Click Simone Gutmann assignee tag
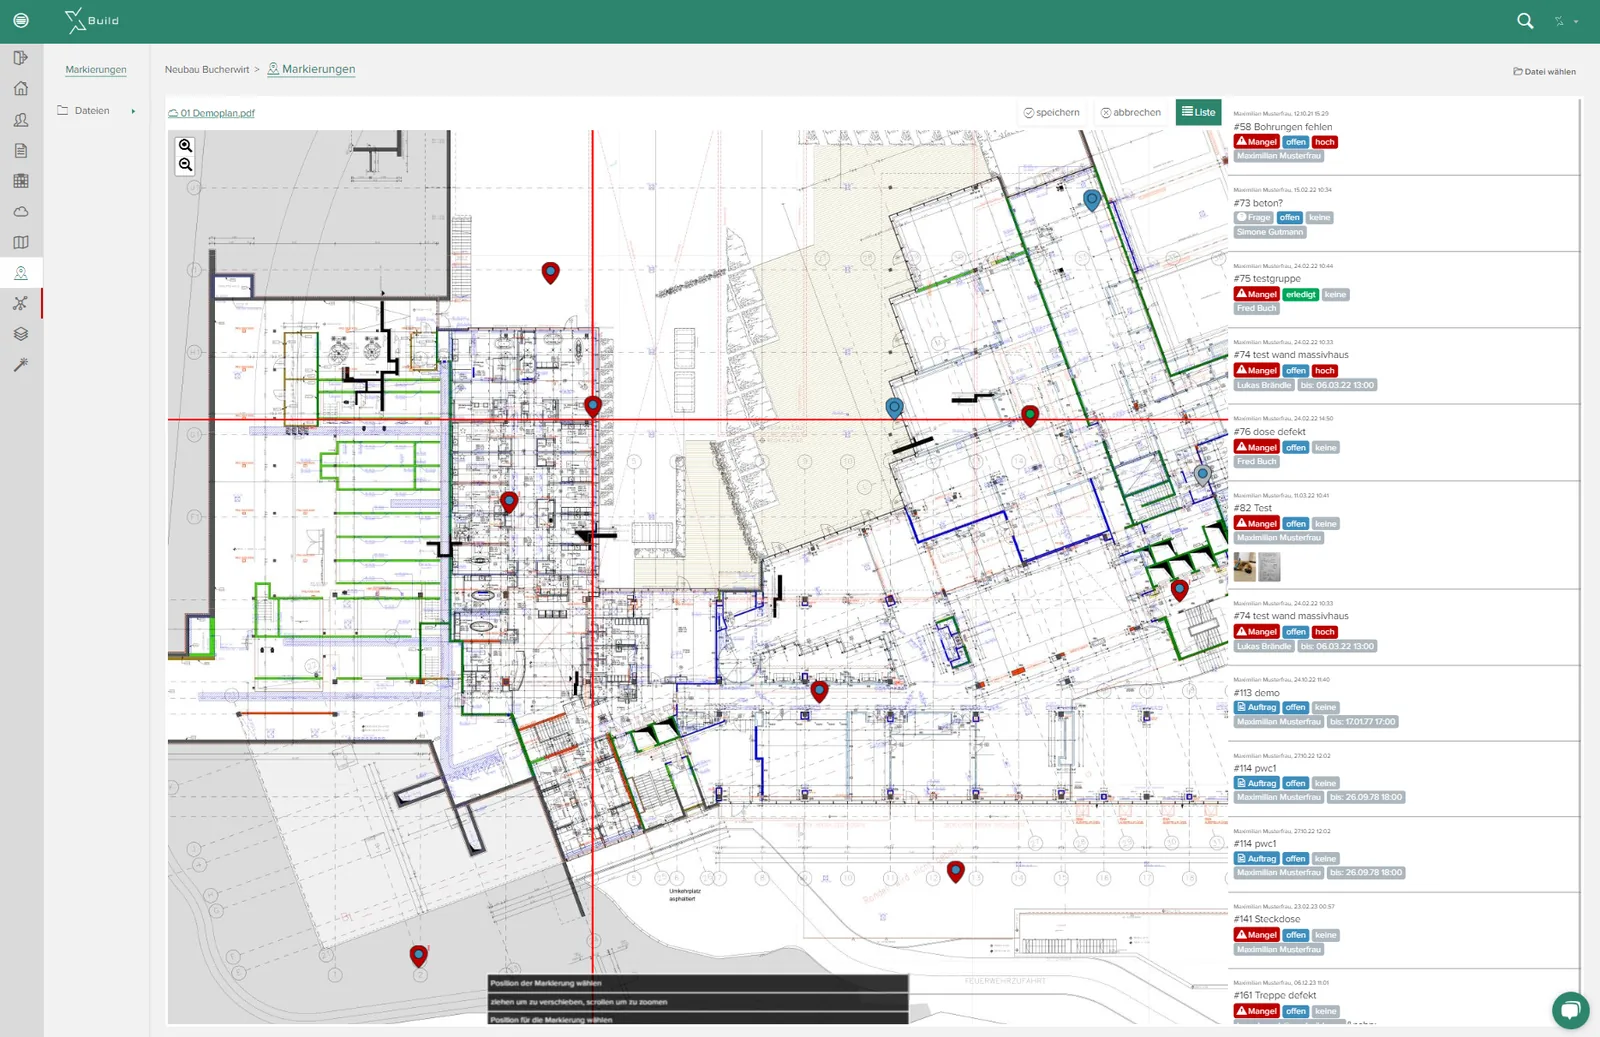The width and height of the screenshot is (1600, 1037). [1270, 232]
